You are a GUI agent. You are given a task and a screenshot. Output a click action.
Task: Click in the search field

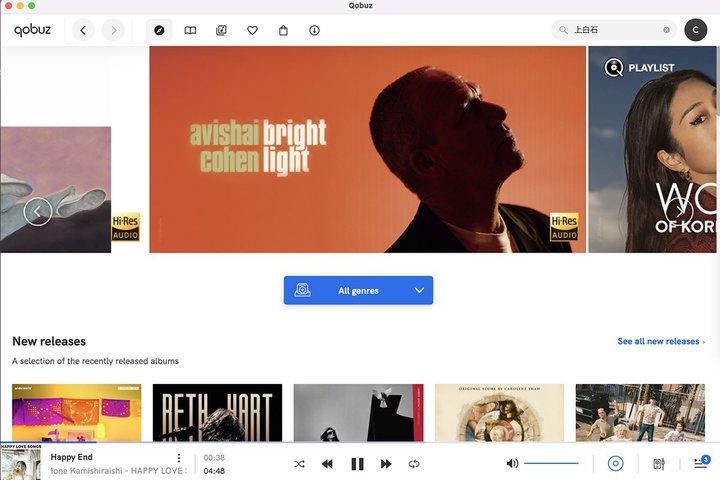(614, 30)
